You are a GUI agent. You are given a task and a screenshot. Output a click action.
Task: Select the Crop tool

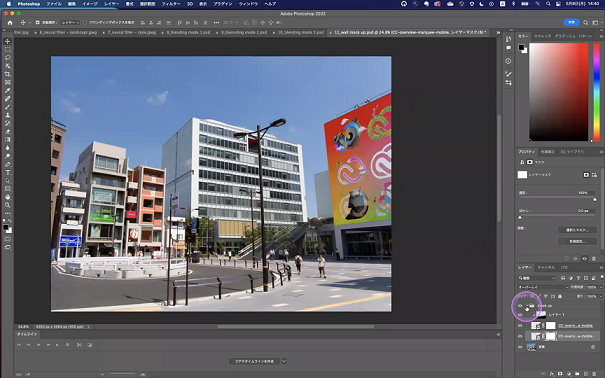click(8, 74)
